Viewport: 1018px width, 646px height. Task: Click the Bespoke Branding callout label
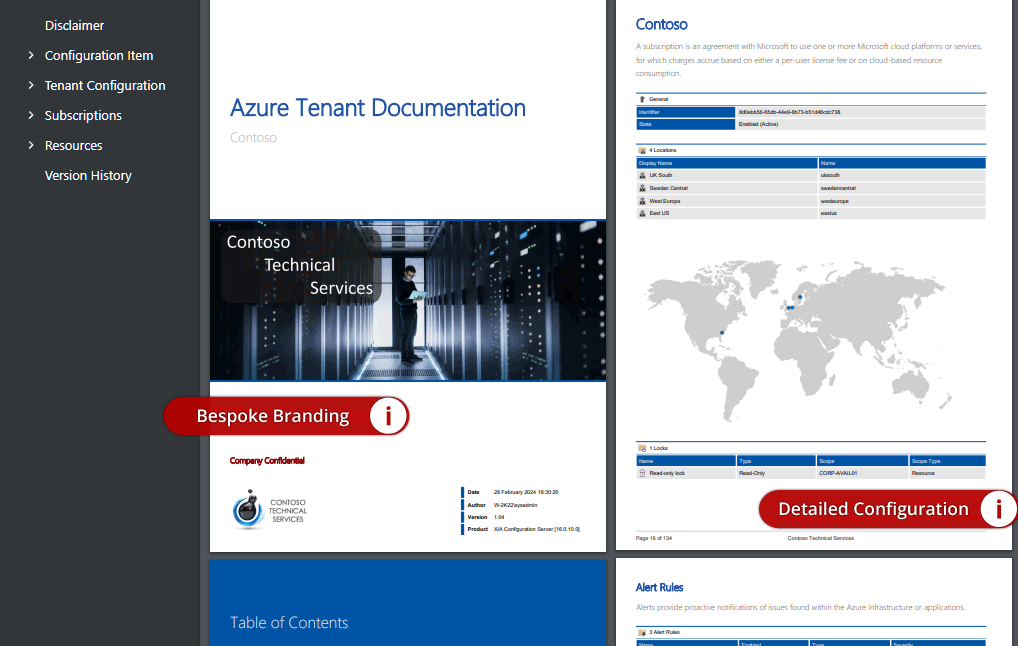[273, 416]
